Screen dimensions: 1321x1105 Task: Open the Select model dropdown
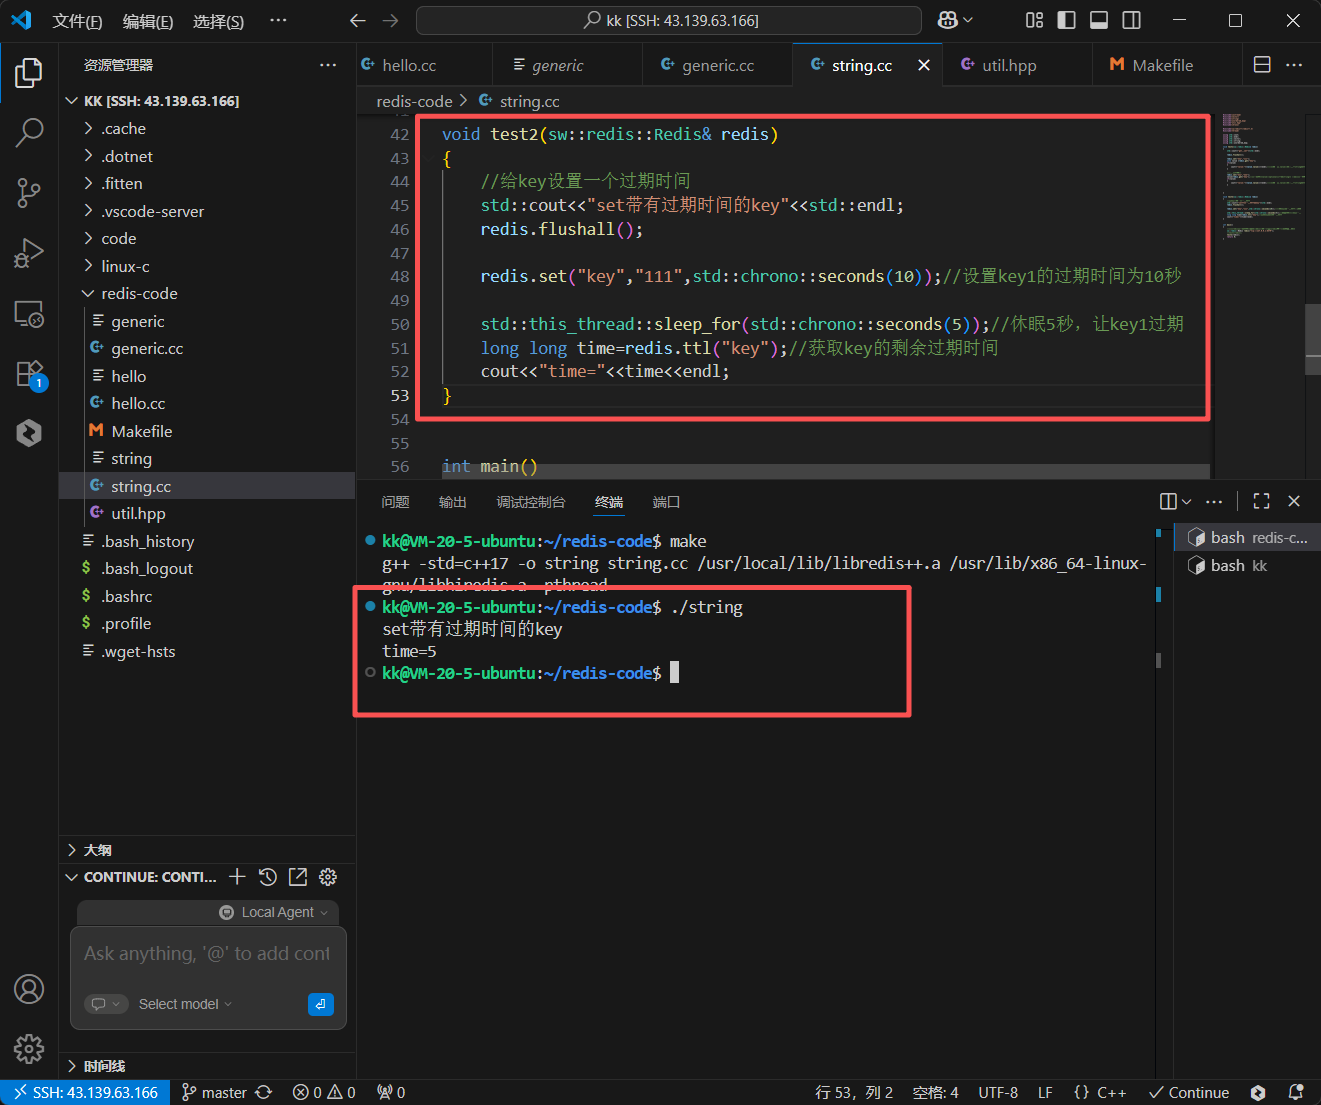tap(185, 1004)
